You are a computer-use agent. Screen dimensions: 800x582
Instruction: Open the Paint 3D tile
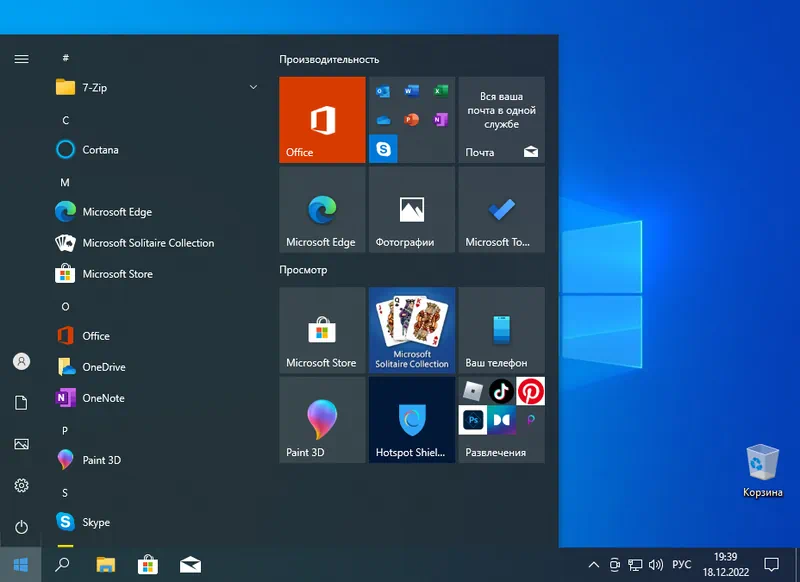[x=322, y=420]
